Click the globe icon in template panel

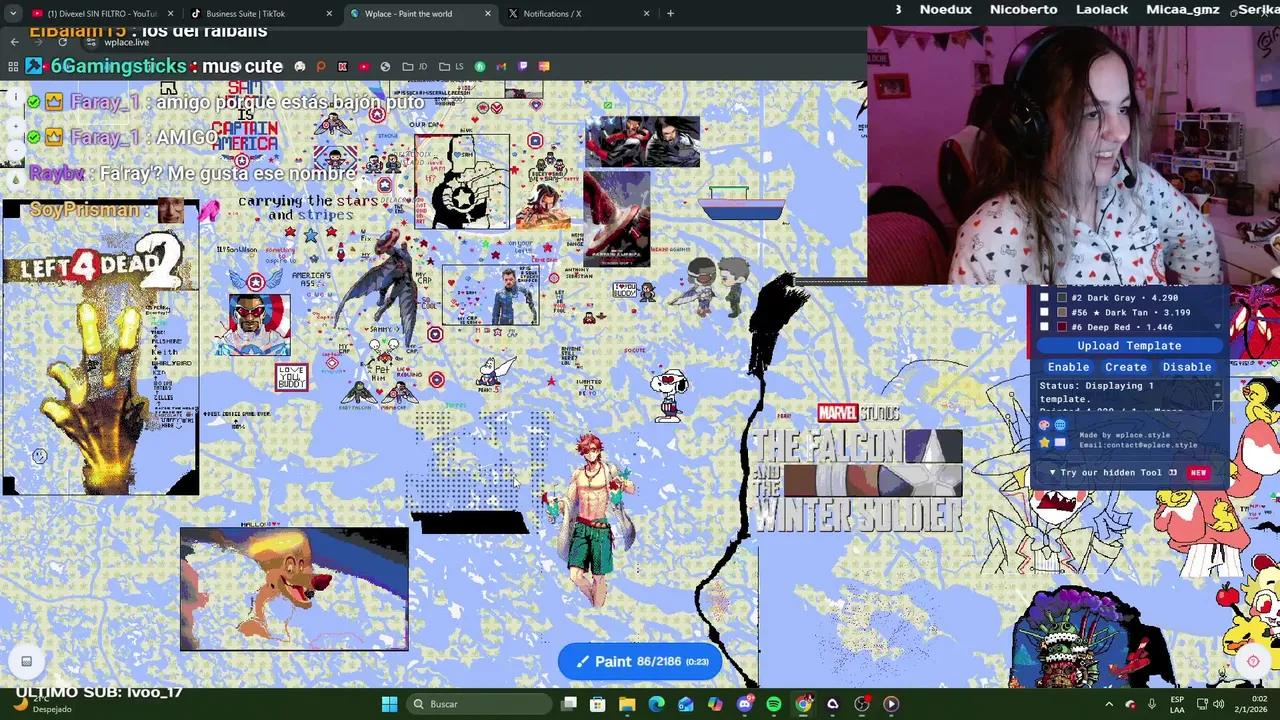(1060, 426)
